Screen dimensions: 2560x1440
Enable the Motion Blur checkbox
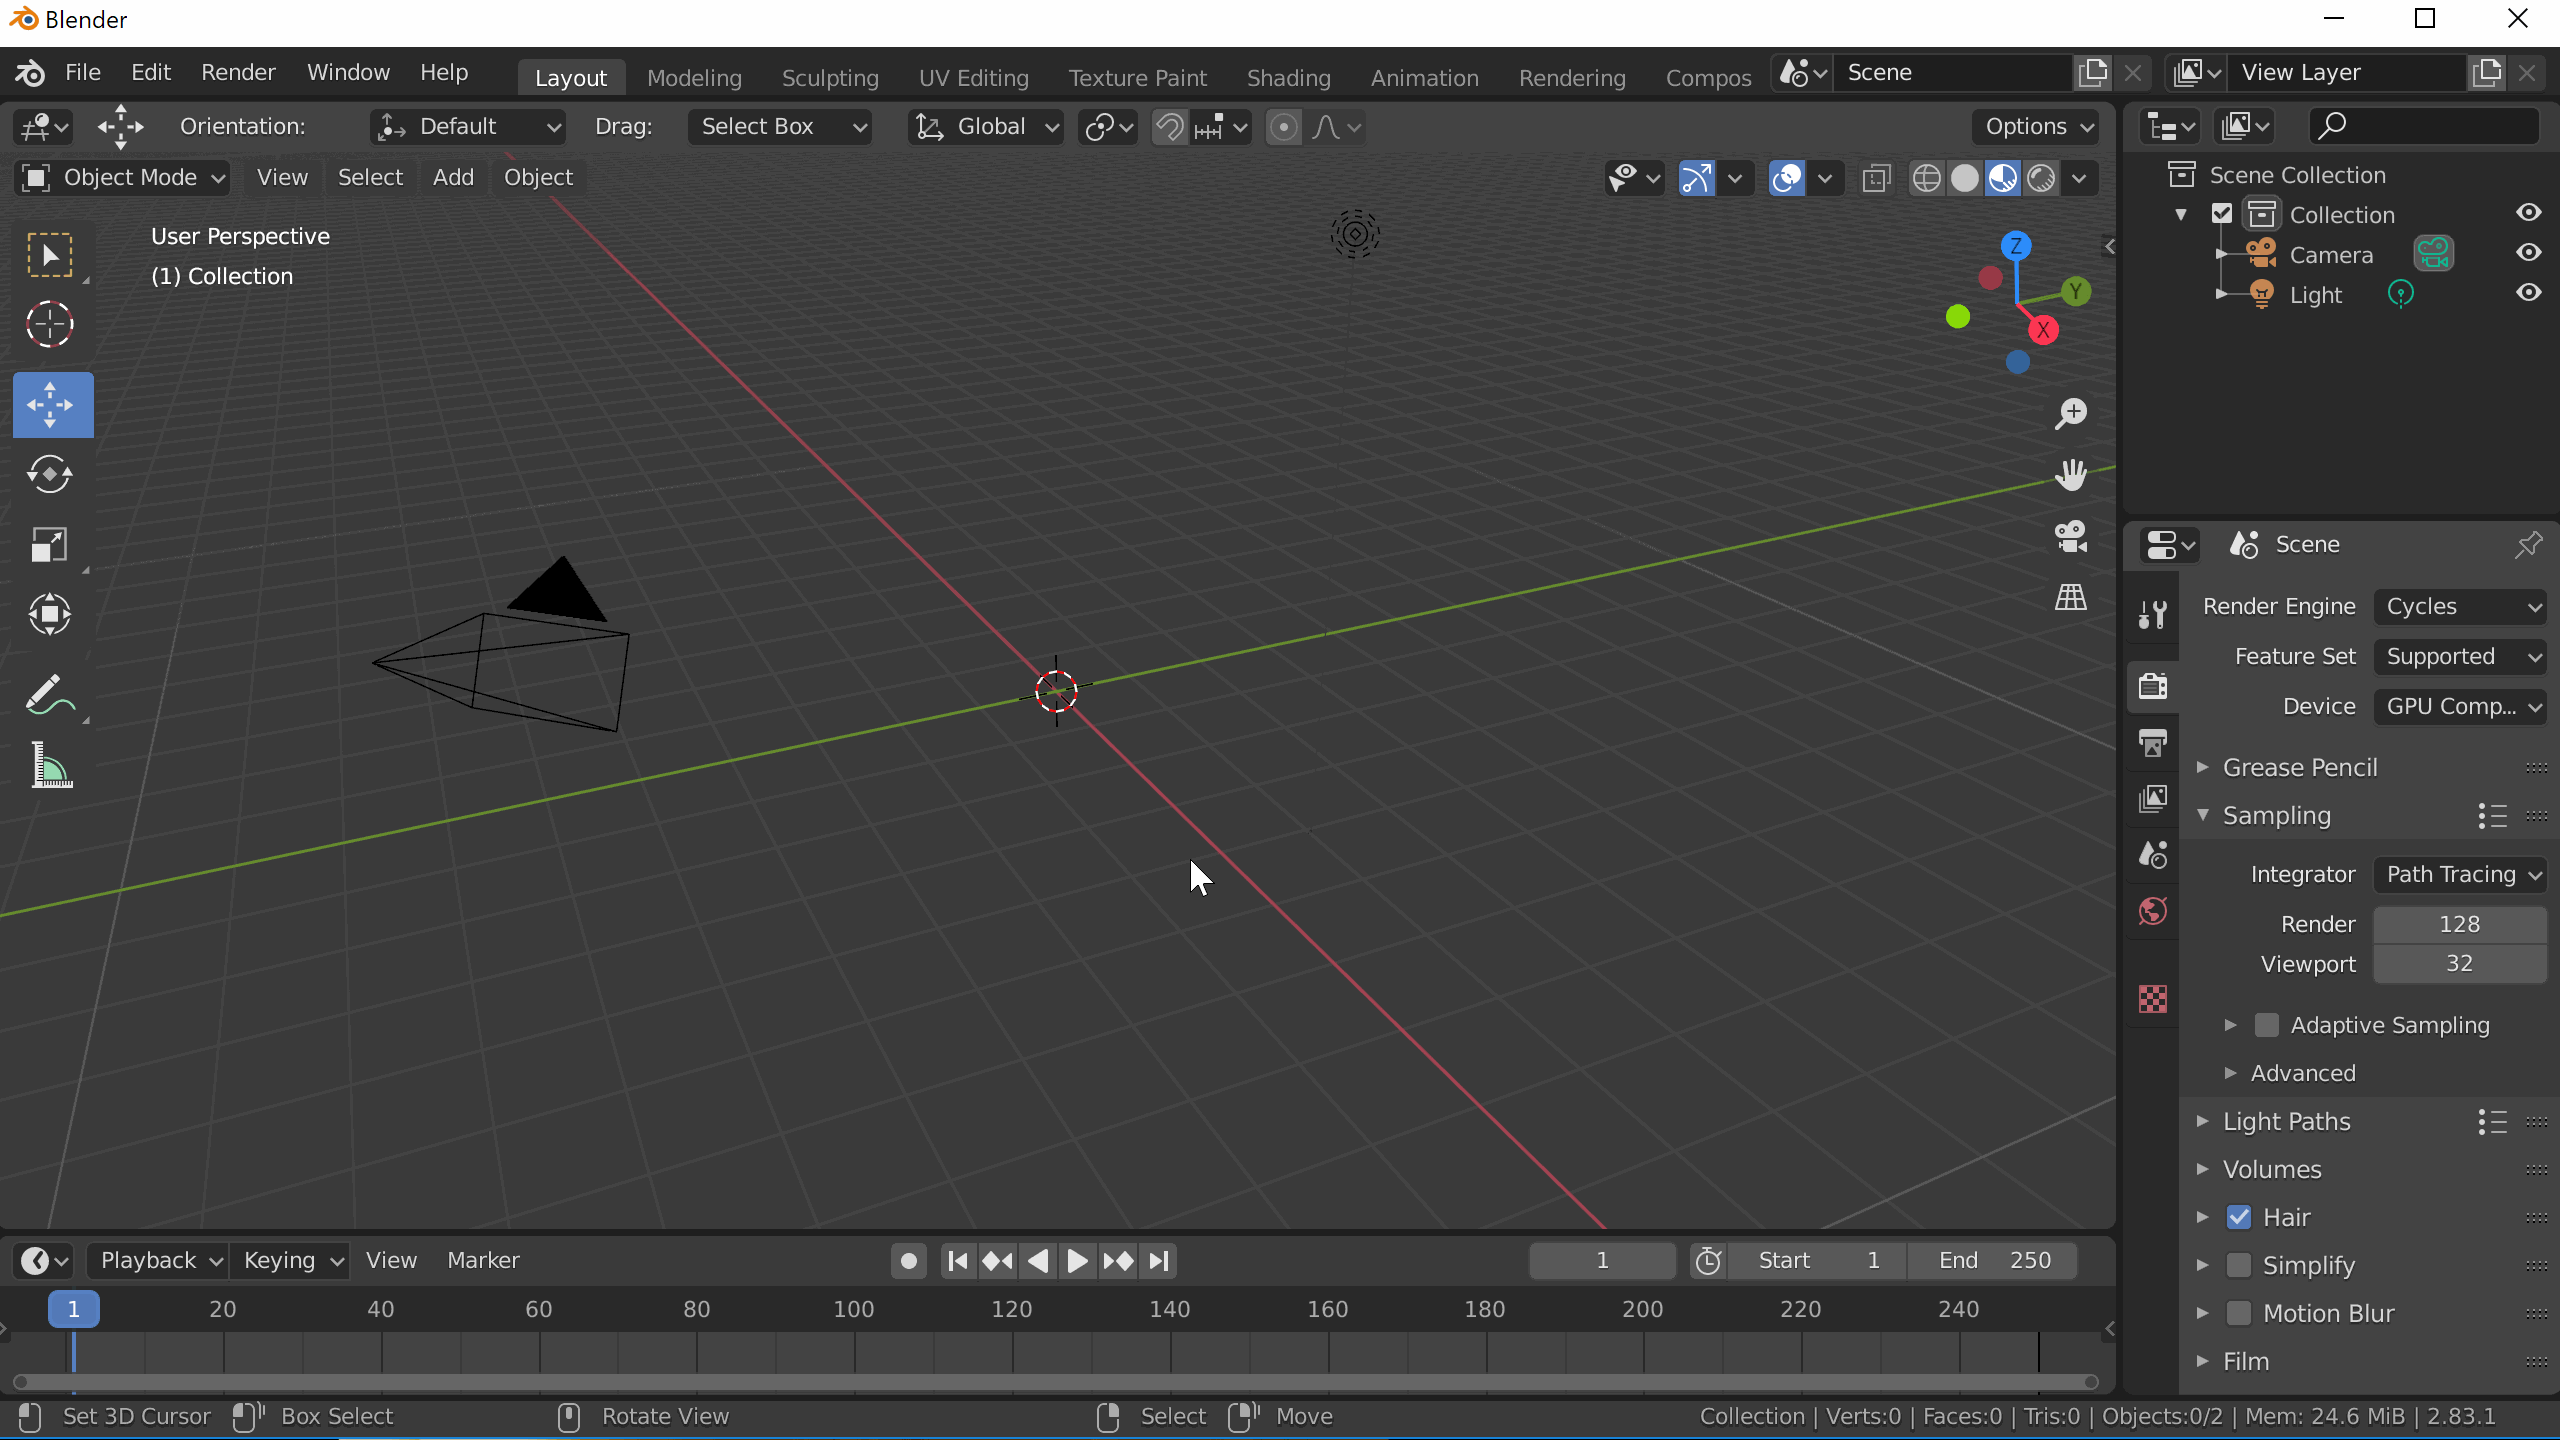coord(2239,1313)
